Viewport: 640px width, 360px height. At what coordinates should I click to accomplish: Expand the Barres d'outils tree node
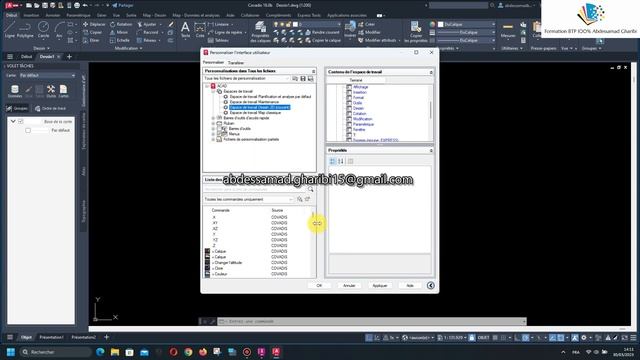(213, 129)
